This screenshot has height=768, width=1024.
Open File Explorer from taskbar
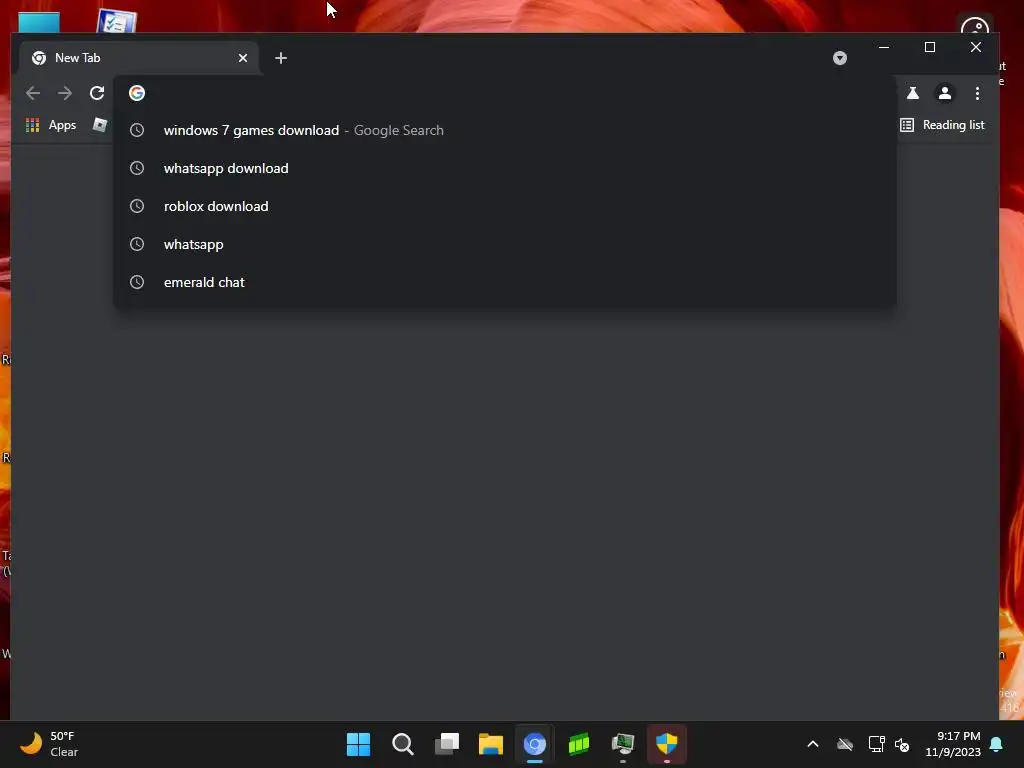(490, 744)
